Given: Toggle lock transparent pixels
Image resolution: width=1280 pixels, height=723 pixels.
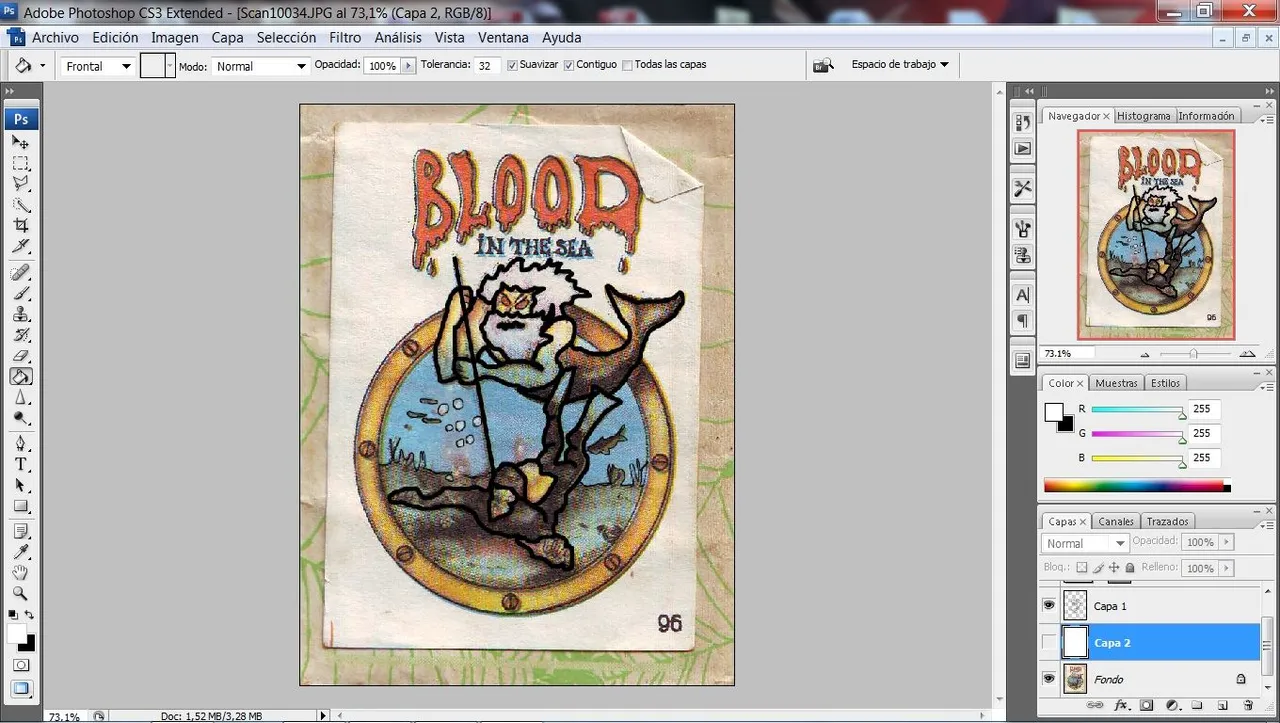Looking at the screenshot, I should [1081, 567].
